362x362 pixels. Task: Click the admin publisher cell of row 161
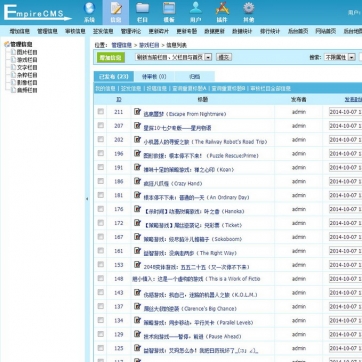[x=299, y=251]
